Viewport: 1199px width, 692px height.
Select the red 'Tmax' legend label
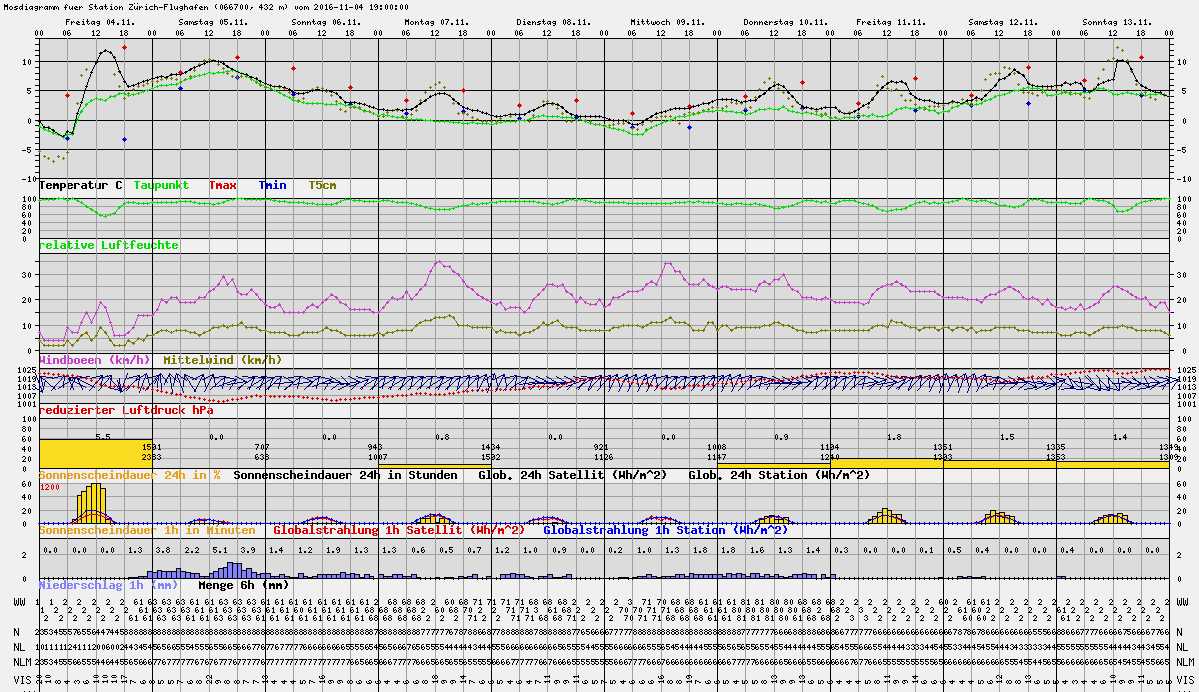pos(223,185)
